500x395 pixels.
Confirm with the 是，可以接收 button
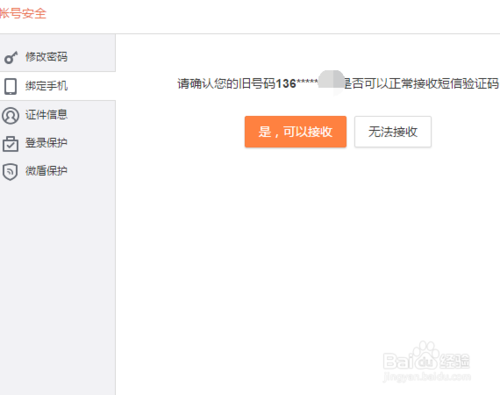point(295,132)
